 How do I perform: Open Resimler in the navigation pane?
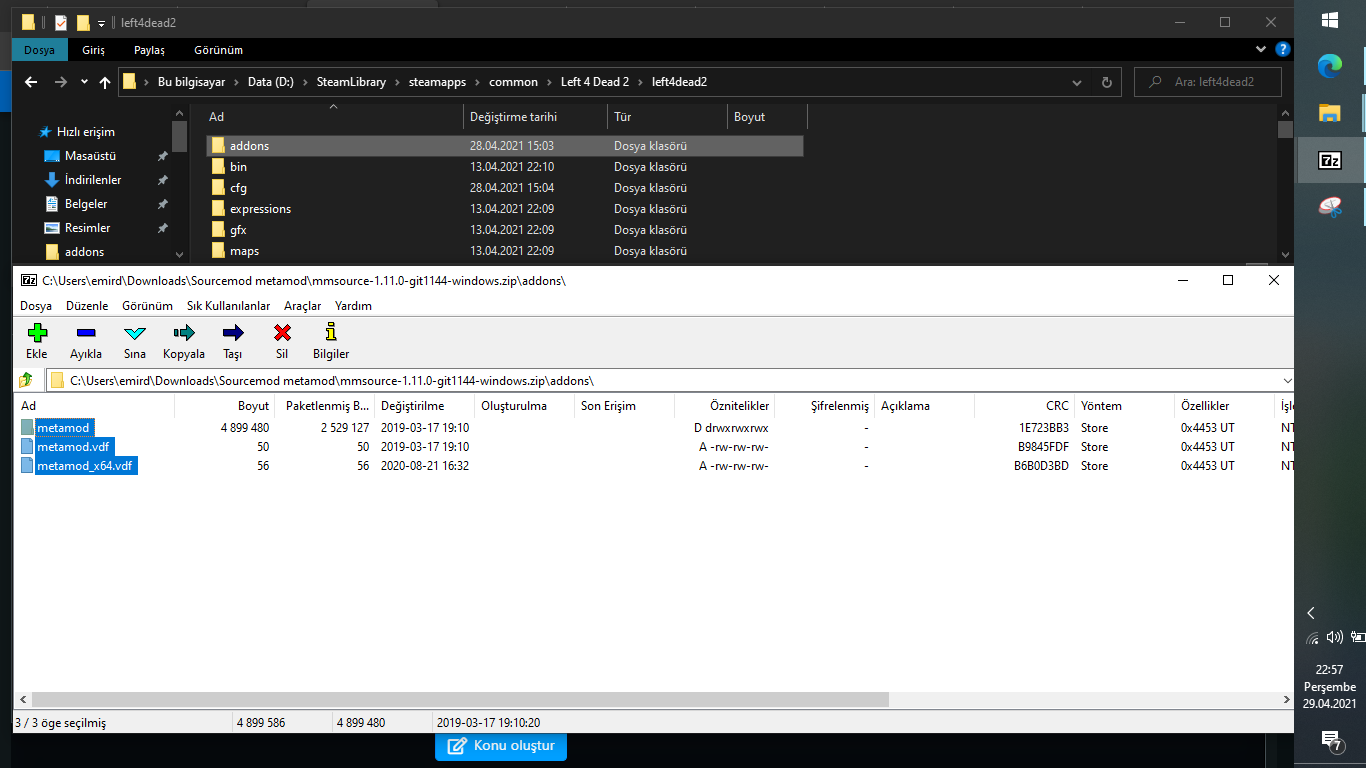tap(87, 228)
